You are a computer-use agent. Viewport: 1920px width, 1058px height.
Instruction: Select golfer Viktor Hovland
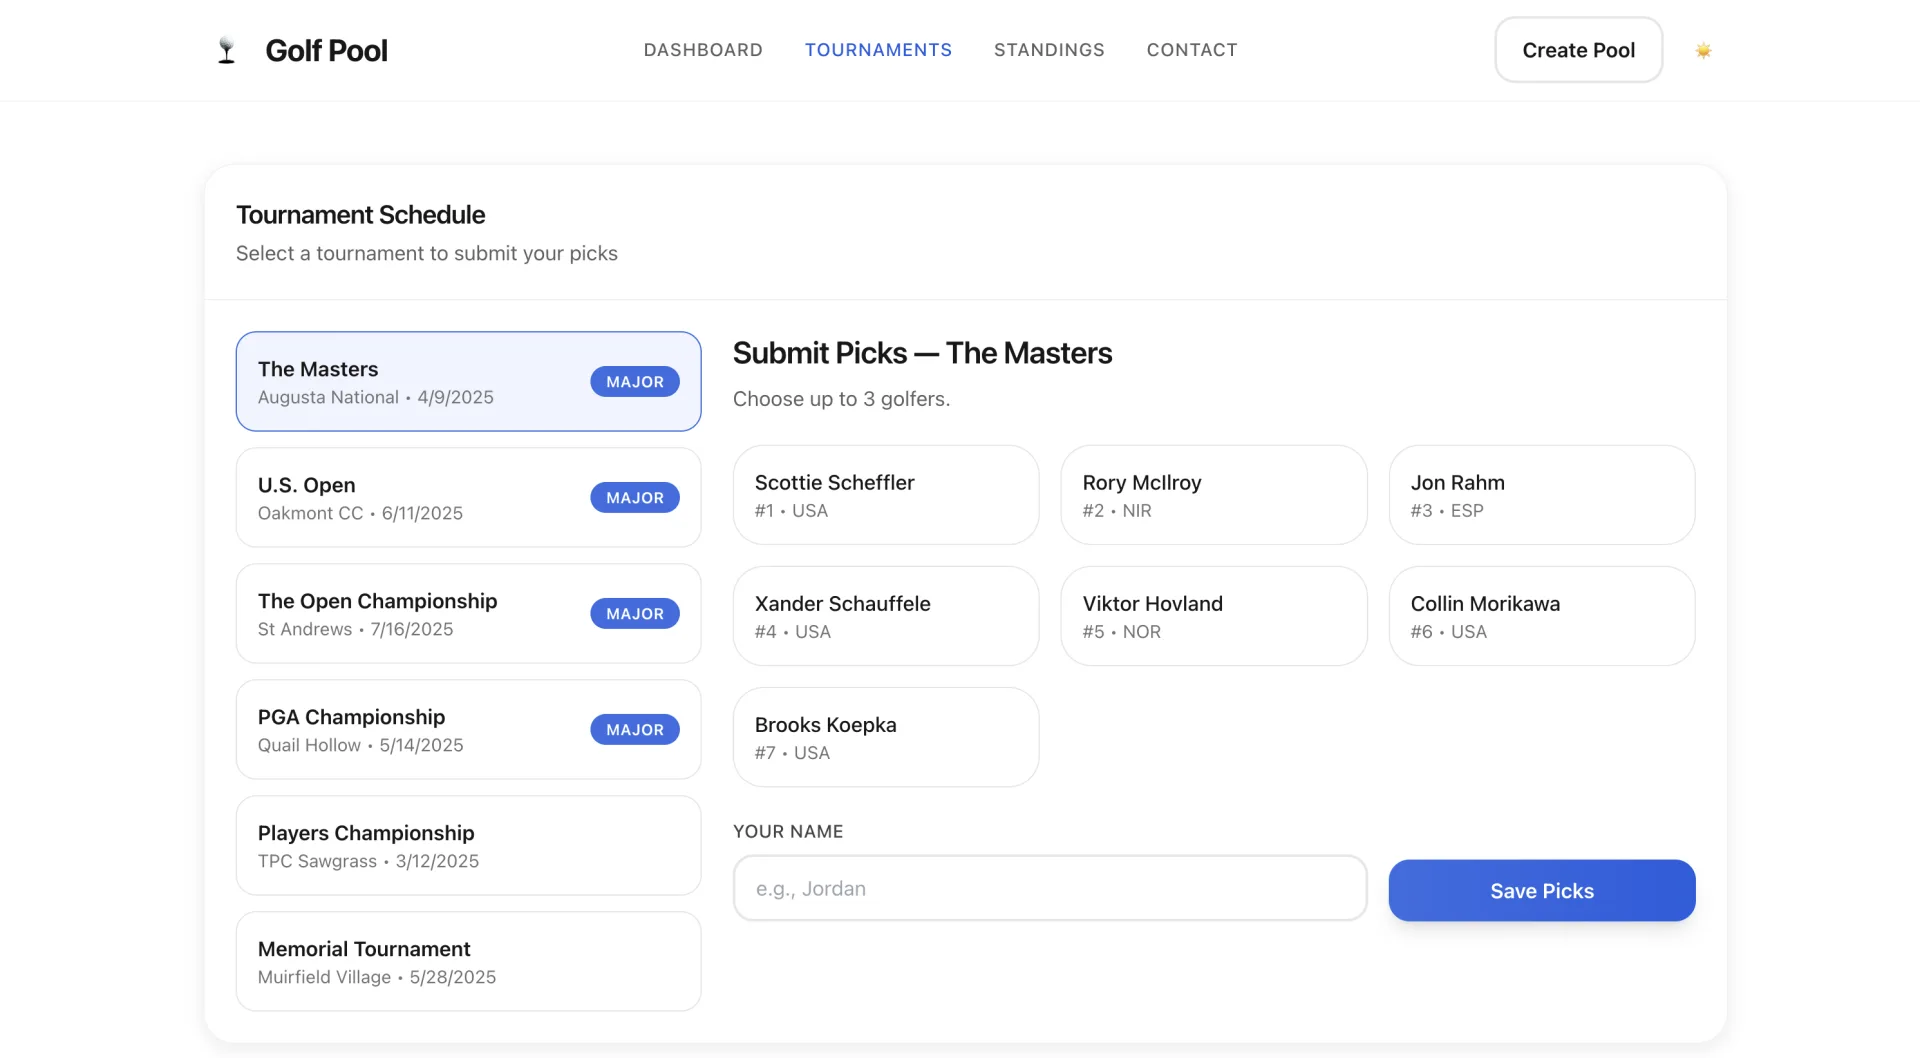[1213, 616]
